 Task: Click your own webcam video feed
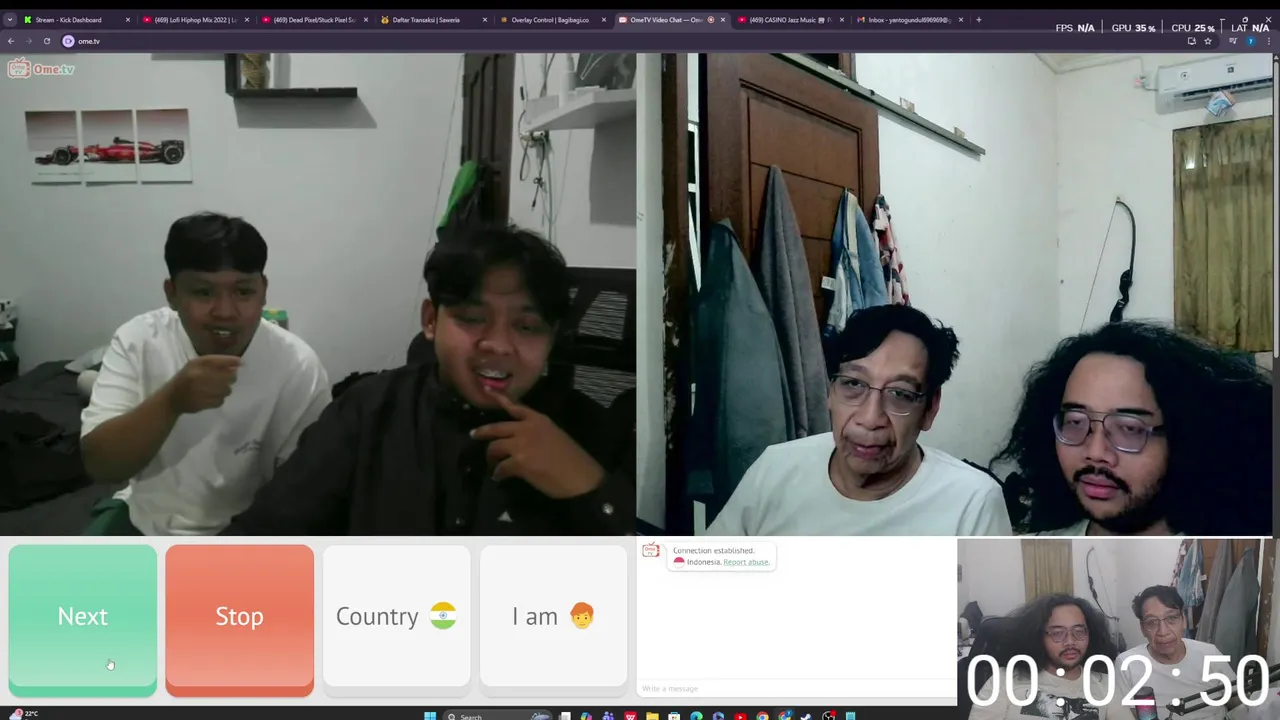[955, 295]
